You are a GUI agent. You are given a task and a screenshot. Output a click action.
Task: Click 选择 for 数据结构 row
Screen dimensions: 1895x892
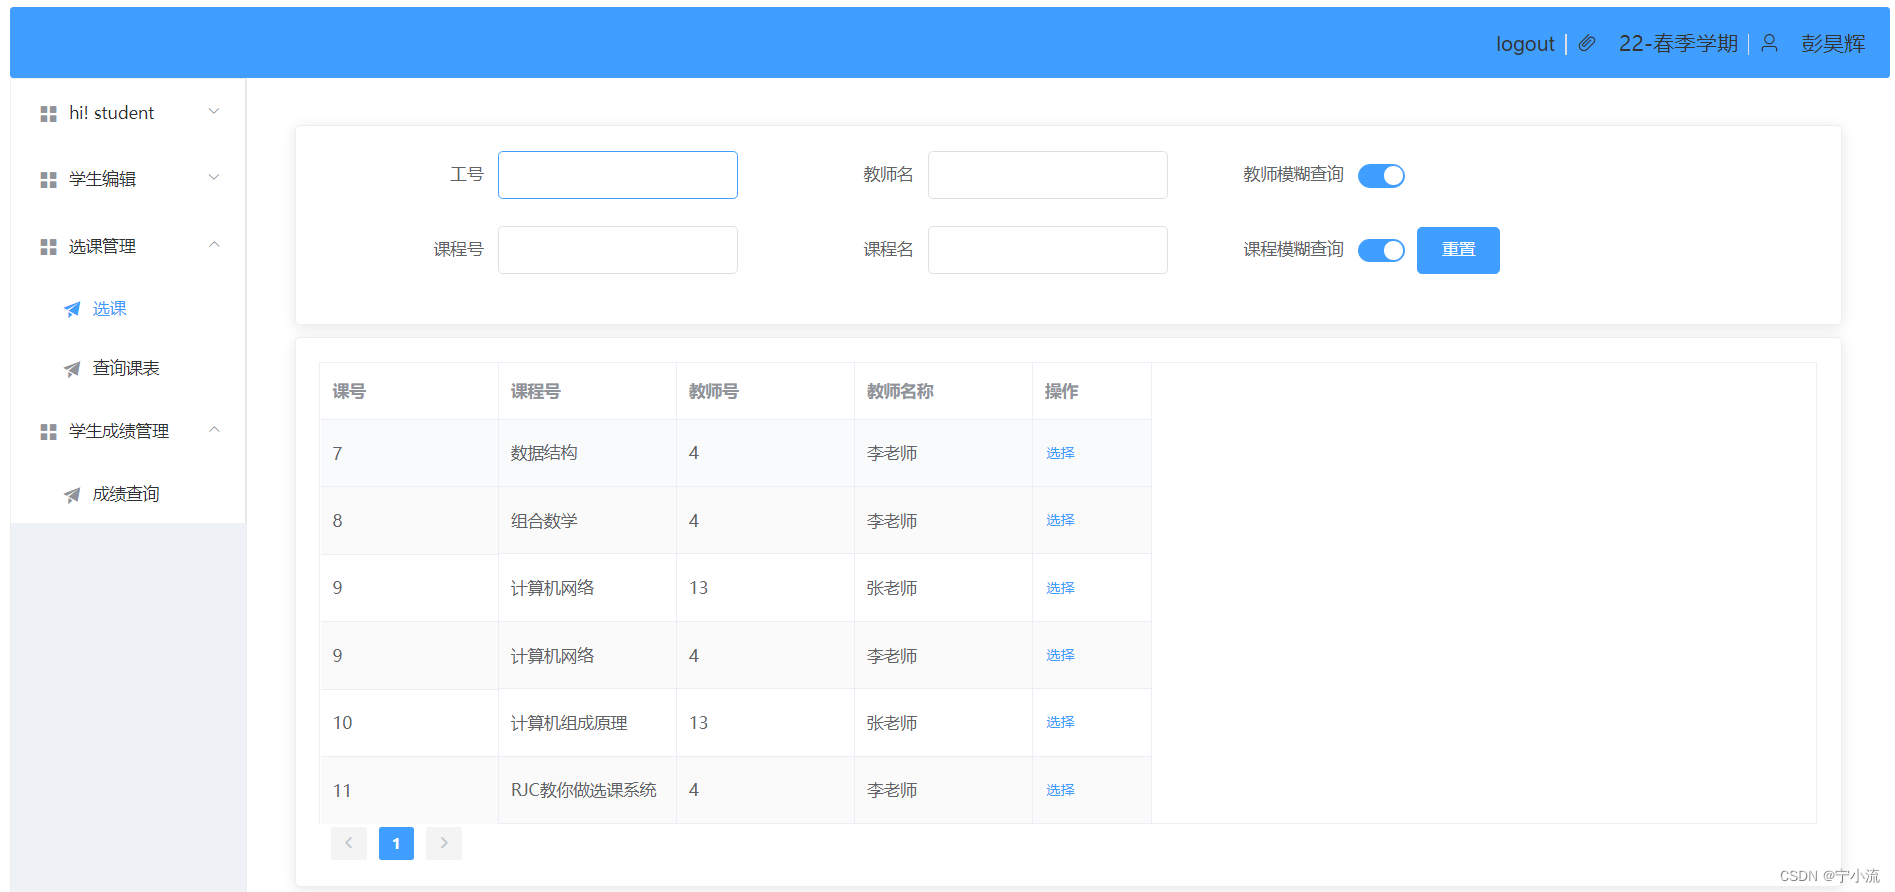[1060, 453]
